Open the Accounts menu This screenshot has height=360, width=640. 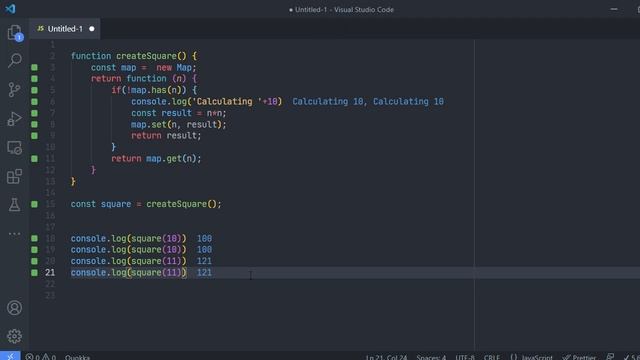coord(15,308)
